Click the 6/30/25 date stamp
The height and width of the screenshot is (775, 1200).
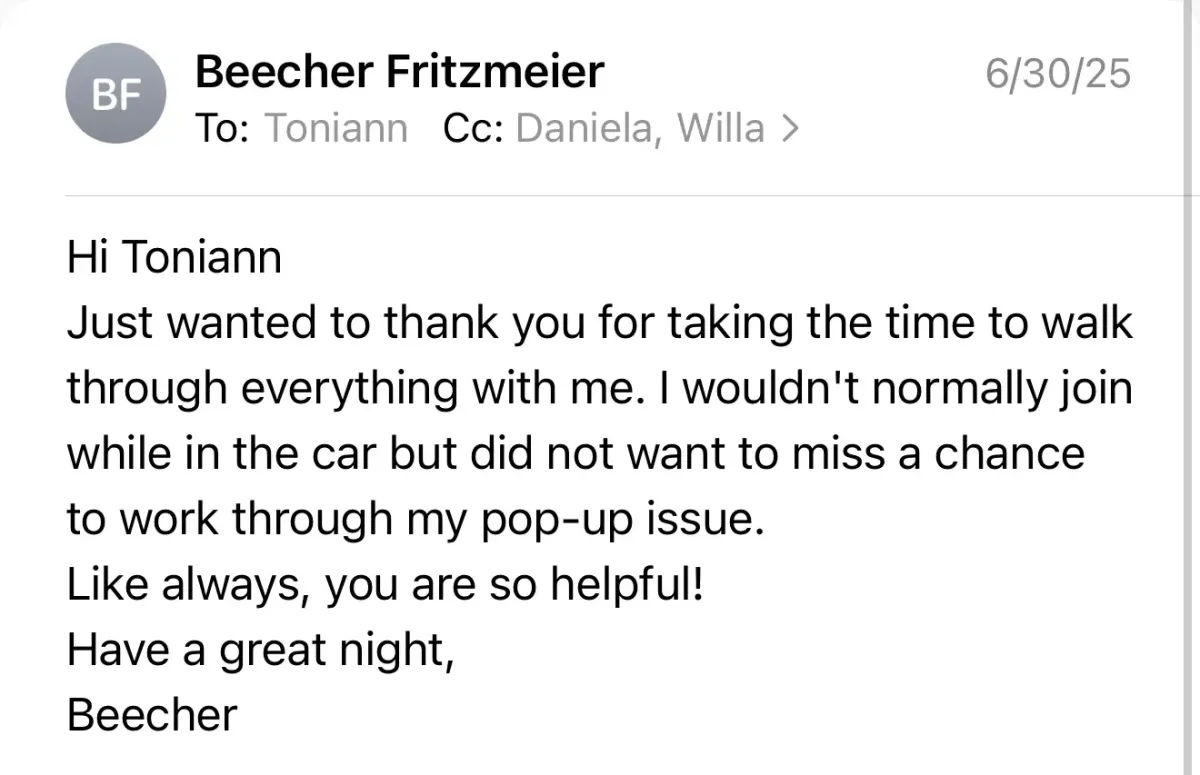coord(1057,75)
